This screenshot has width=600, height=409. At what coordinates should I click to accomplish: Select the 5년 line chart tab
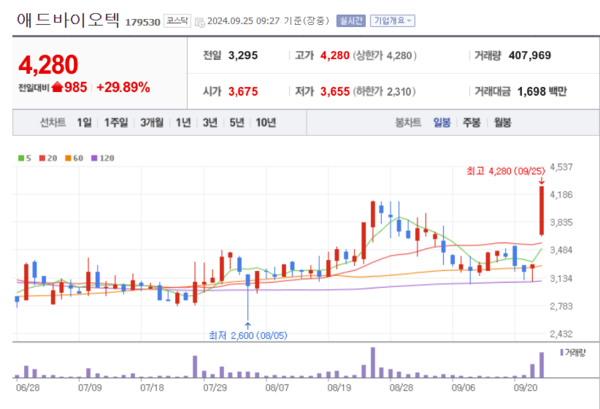(237, 122)
